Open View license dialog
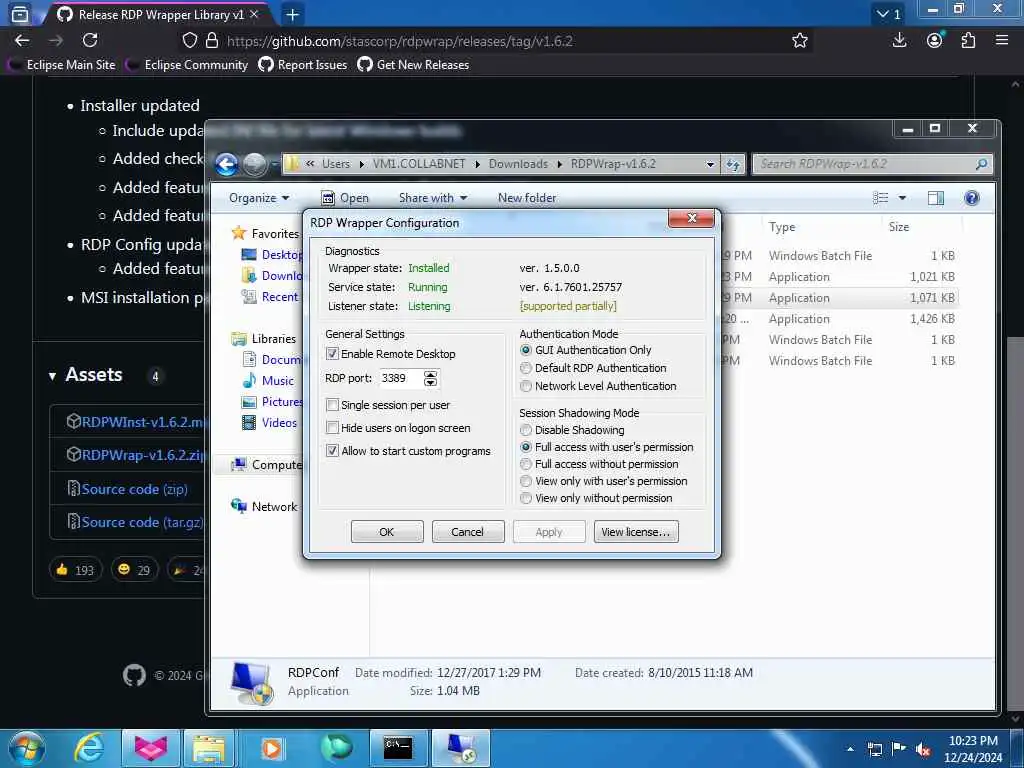The height and width of the screenshot is (768, 1024). (636, 532)
